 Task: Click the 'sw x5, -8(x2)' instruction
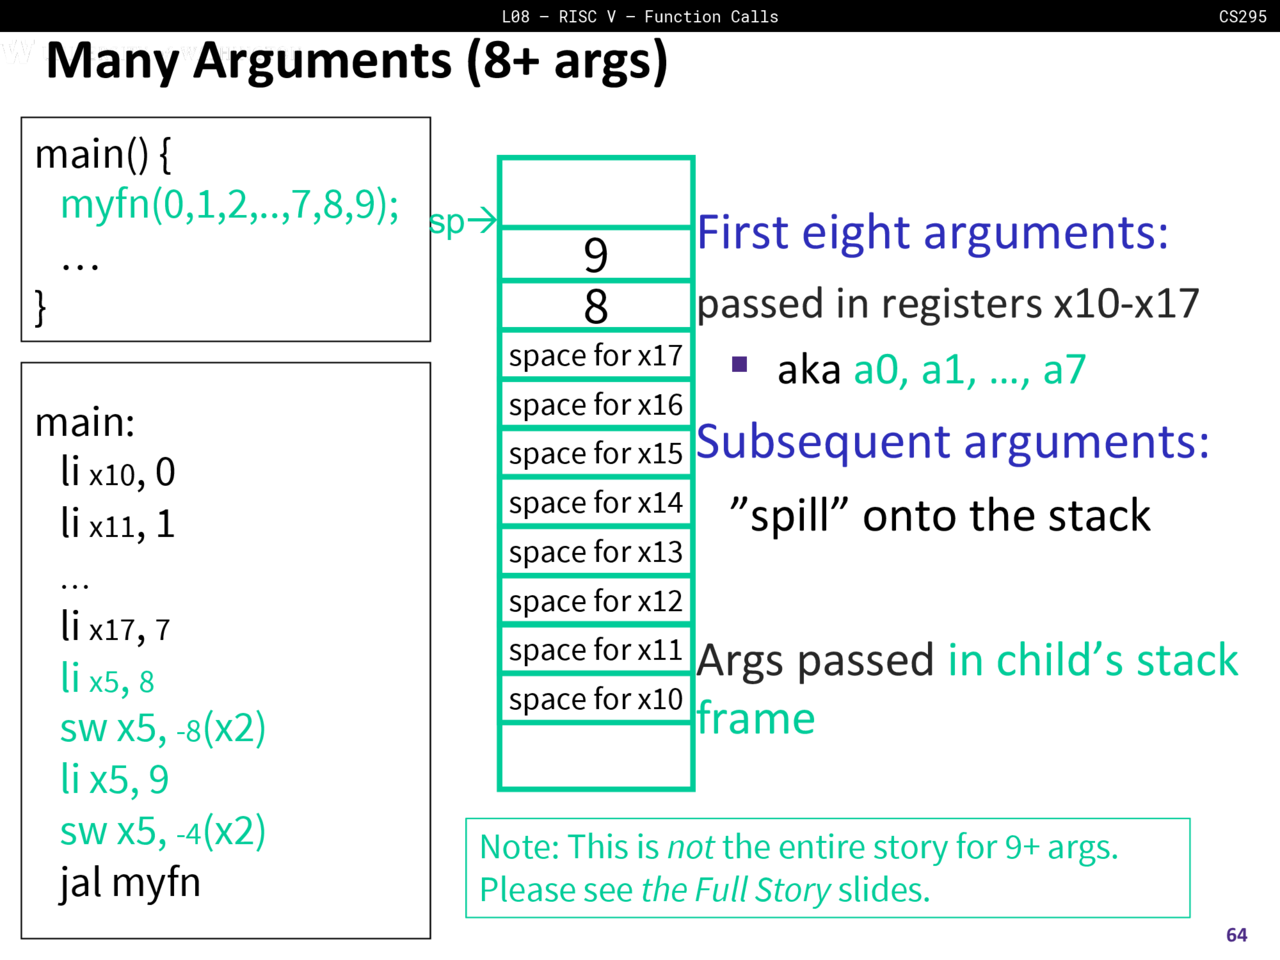(163, 729)
